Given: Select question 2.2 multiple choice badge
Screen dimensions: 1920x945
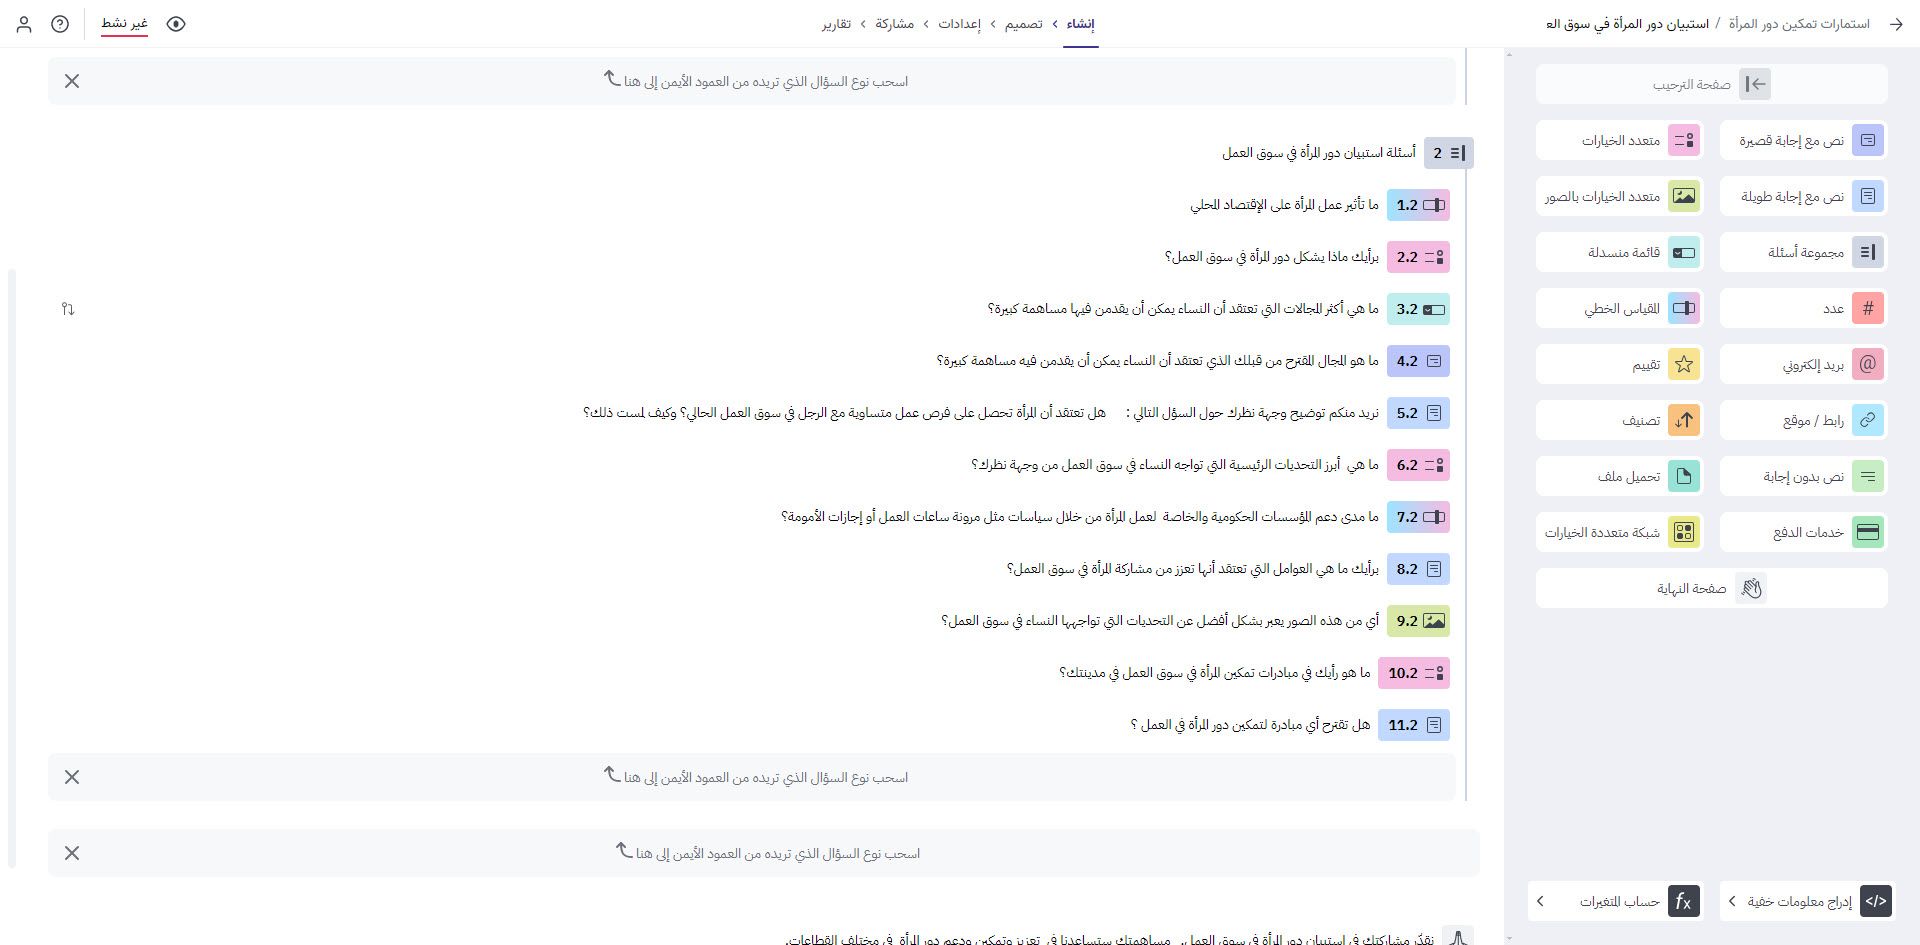Looking at the screenshot, I should click(1418, 257).
